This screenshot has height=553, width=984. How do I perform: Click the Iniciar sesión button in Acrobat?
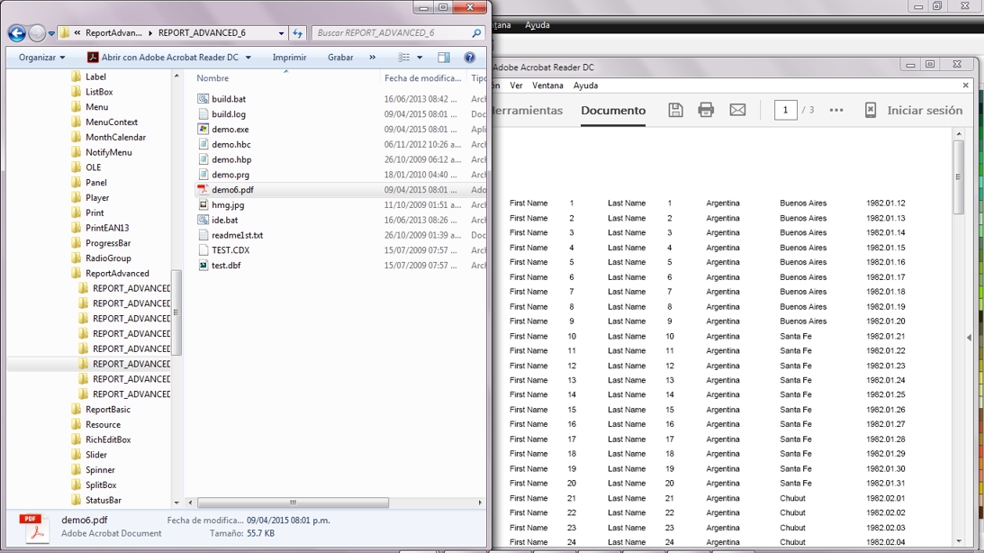tap(924, 110)
